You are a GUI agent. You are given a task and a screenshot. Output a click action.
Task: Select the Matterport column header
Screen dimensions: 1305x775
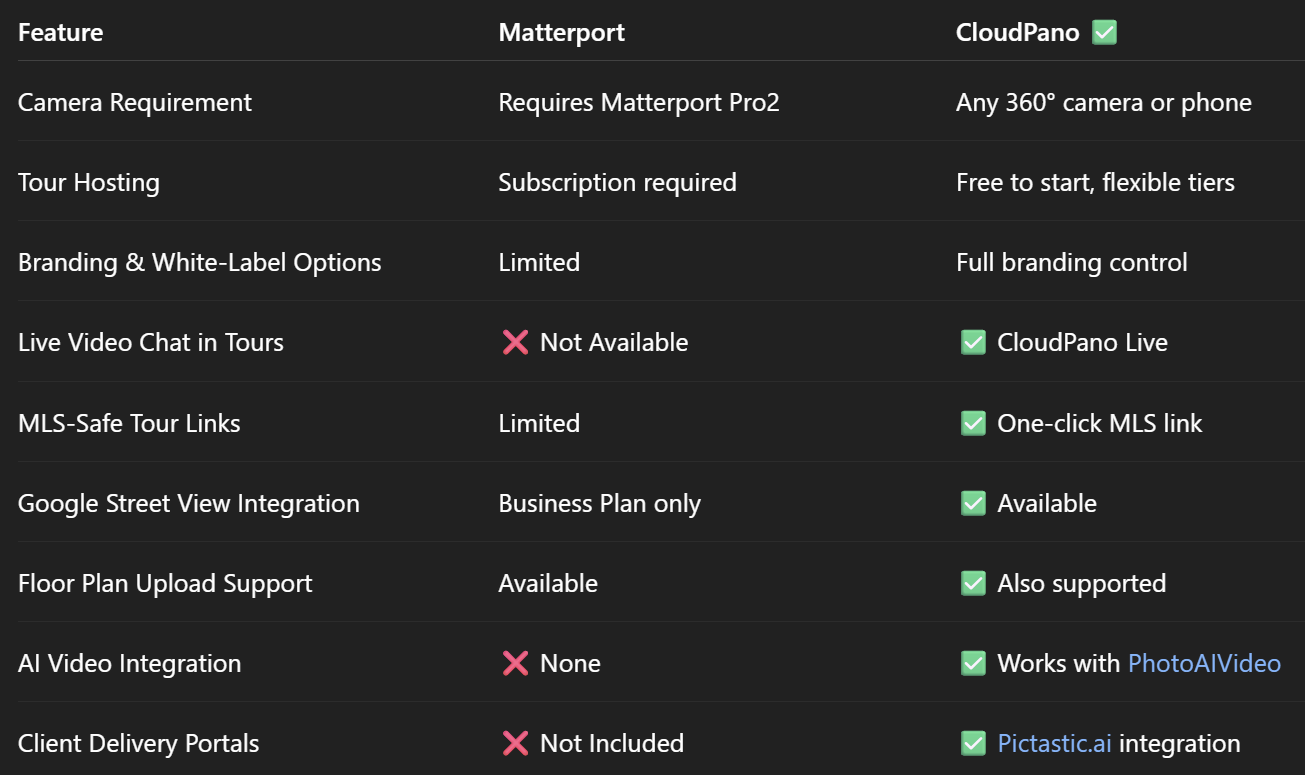click(562, 32)
